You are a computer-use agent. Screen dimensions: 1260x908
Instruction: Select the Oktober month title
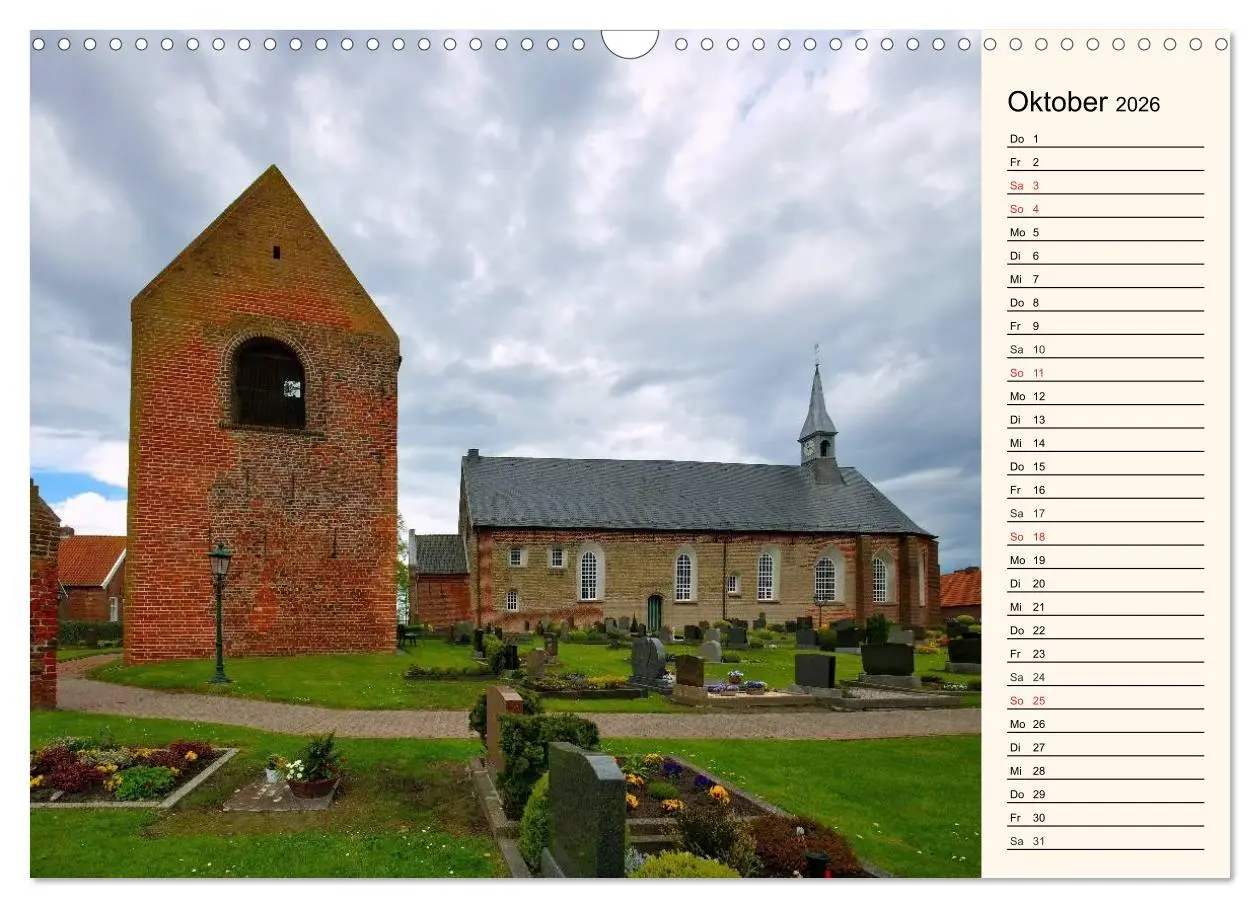point(1055,102)
